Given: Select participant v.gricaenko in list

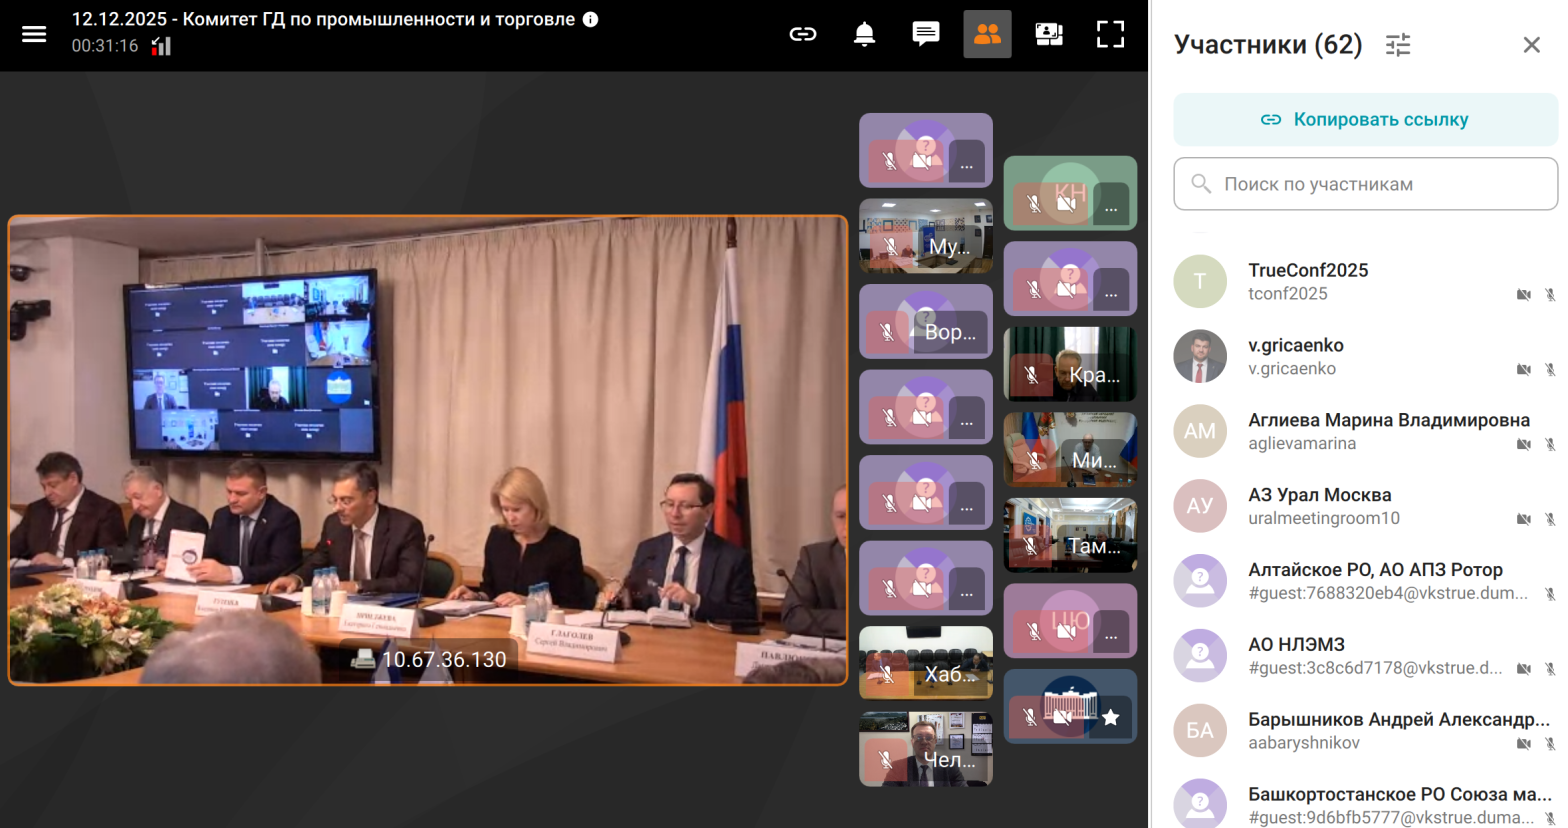Looking at the screenshot, I should 1295,356.
